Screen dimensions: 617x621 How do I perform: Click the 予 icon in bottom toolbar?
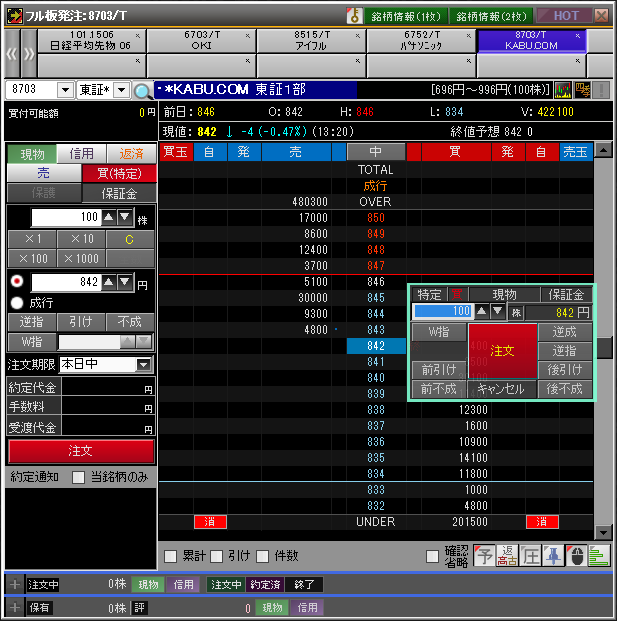tap(483, 556)
